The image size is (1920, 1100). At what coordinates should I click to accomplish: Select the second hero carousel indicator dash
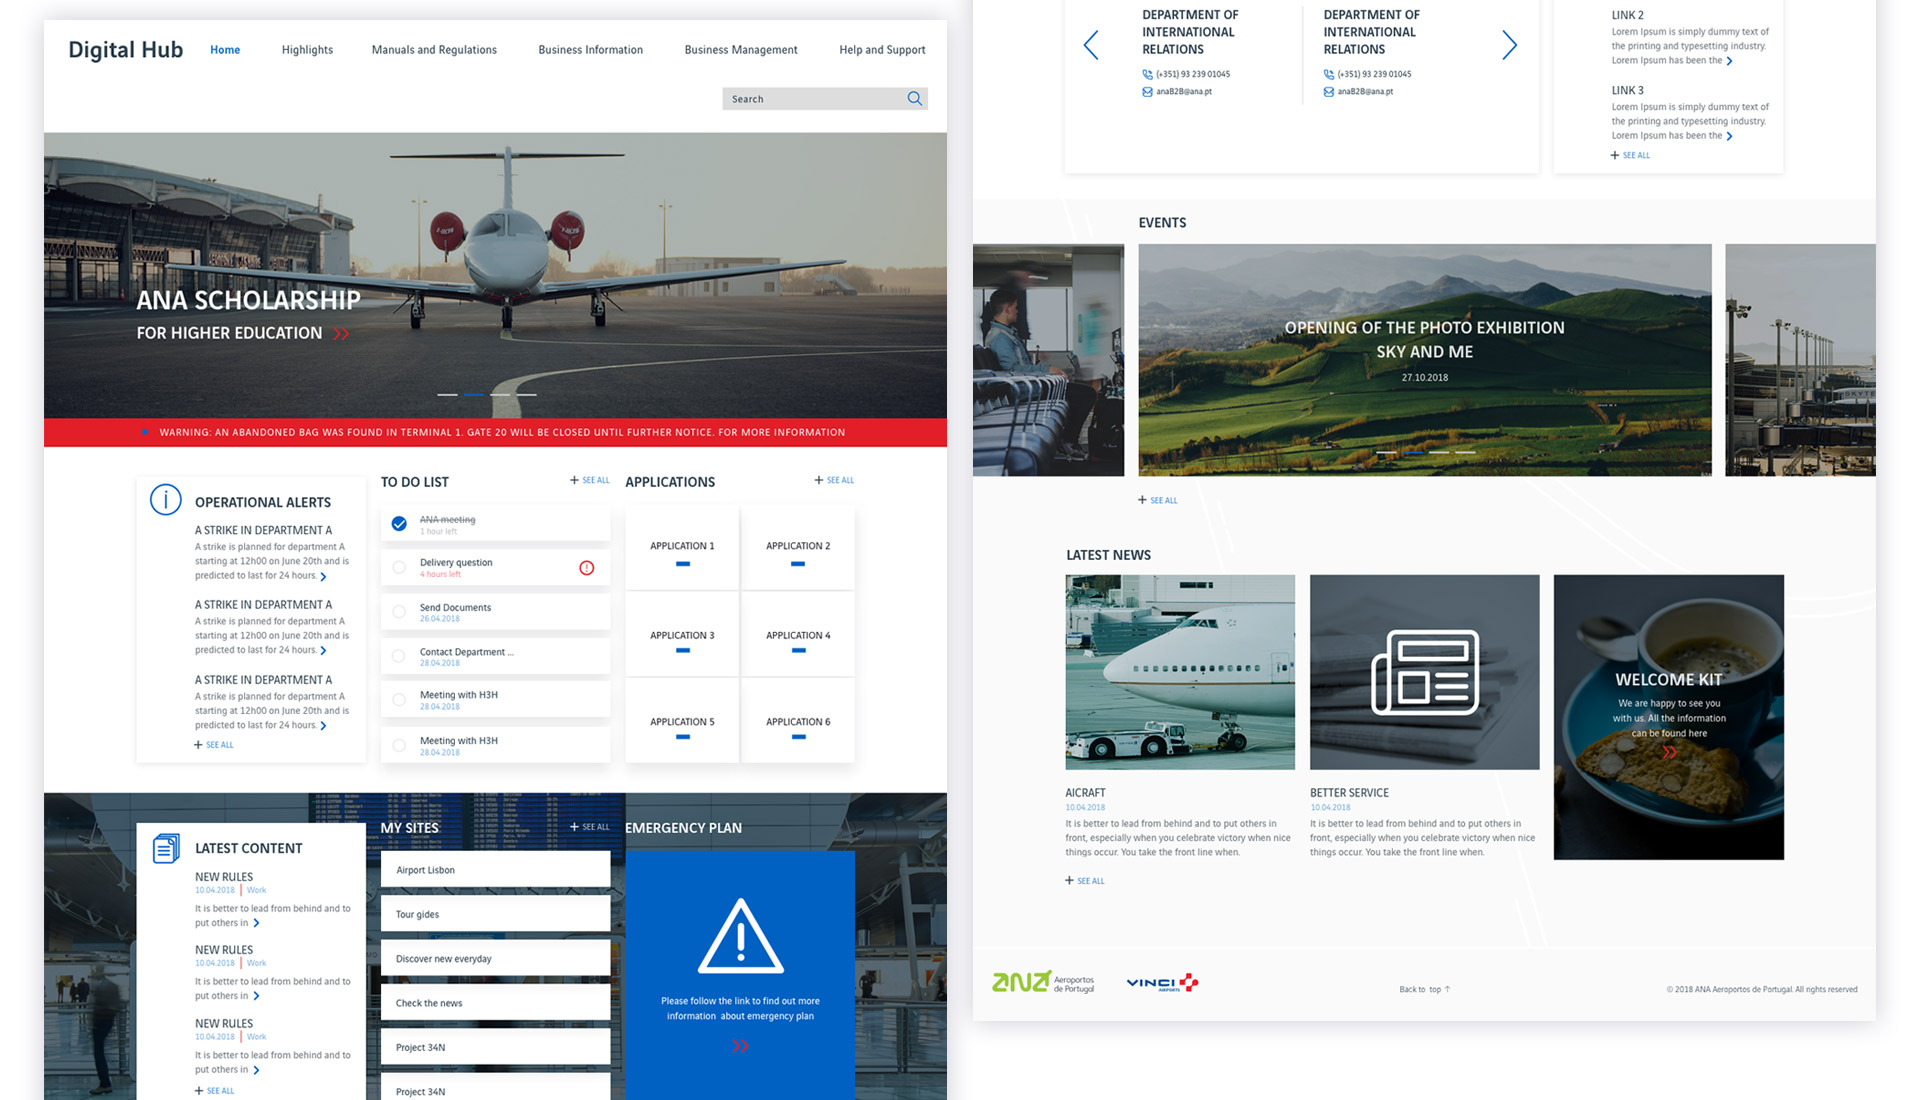pos(474,395)
